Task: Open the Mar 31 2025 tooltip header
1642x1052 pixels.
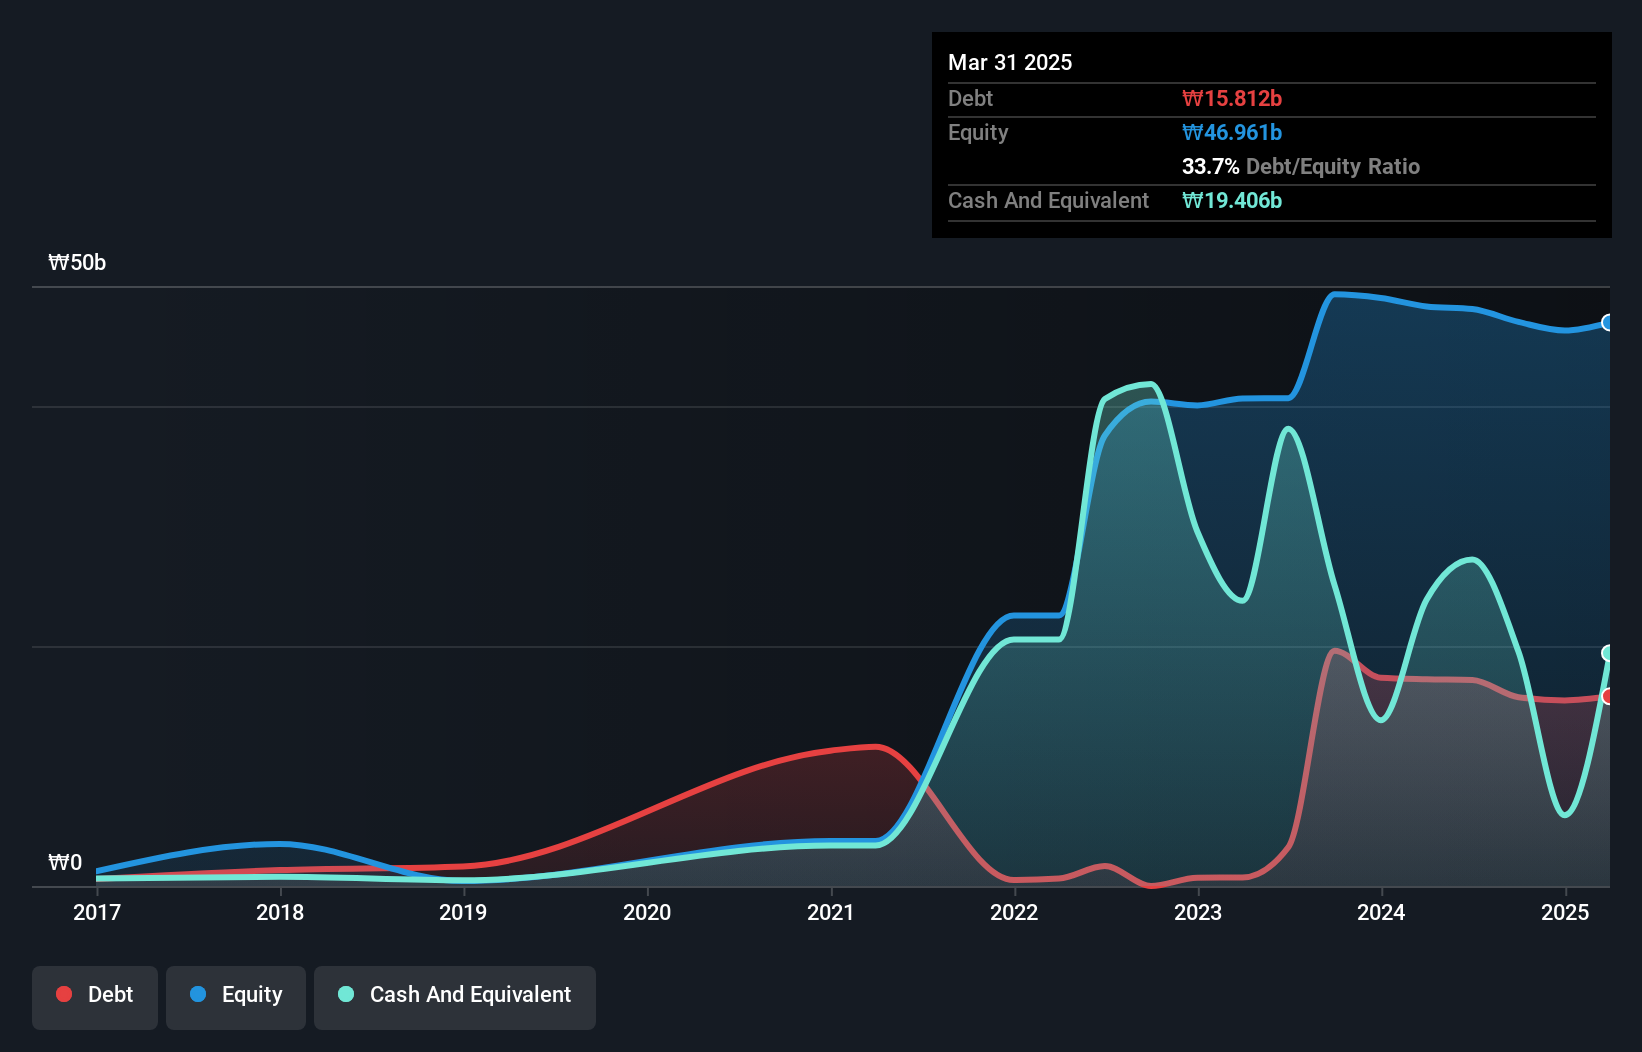Action: [x=1009, y=62]
